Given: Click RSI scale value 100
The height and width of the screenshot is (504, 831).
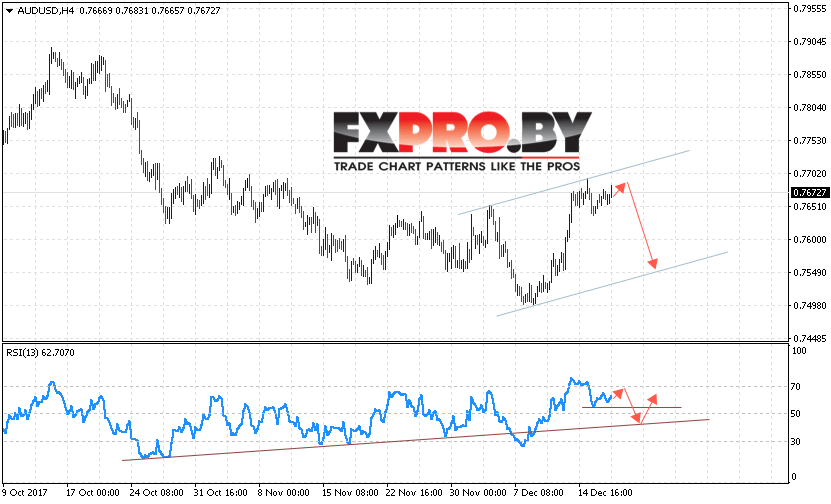Looking at the screenshot, I should (x=798, y=350).
